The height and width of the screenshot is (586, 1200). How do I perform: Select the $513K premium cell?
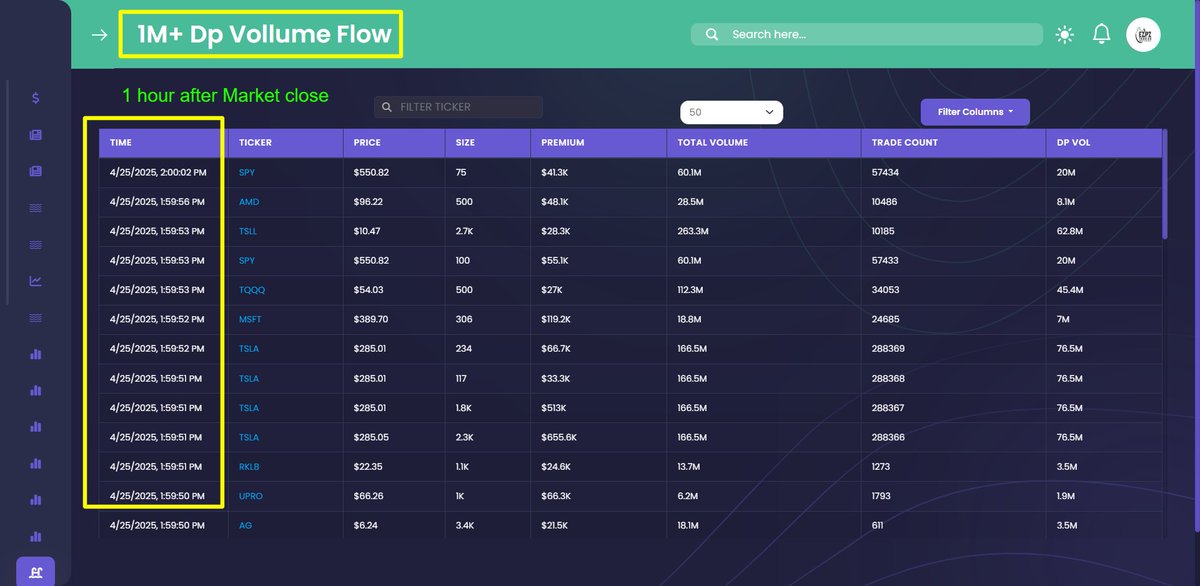click(553, 408)
